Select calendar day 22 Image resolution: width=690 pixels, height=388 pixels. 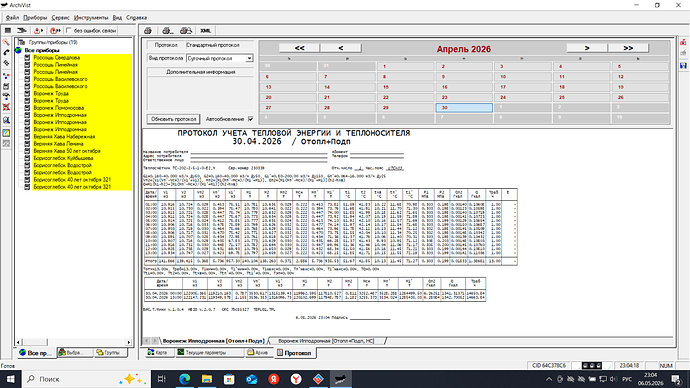point(405,97)
